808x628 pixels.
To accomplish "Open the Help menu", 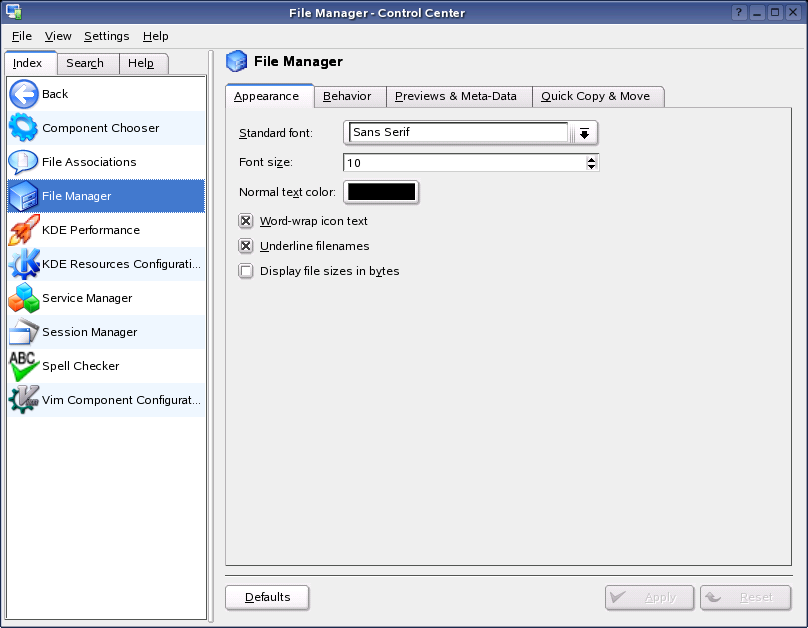I will 156,36.
